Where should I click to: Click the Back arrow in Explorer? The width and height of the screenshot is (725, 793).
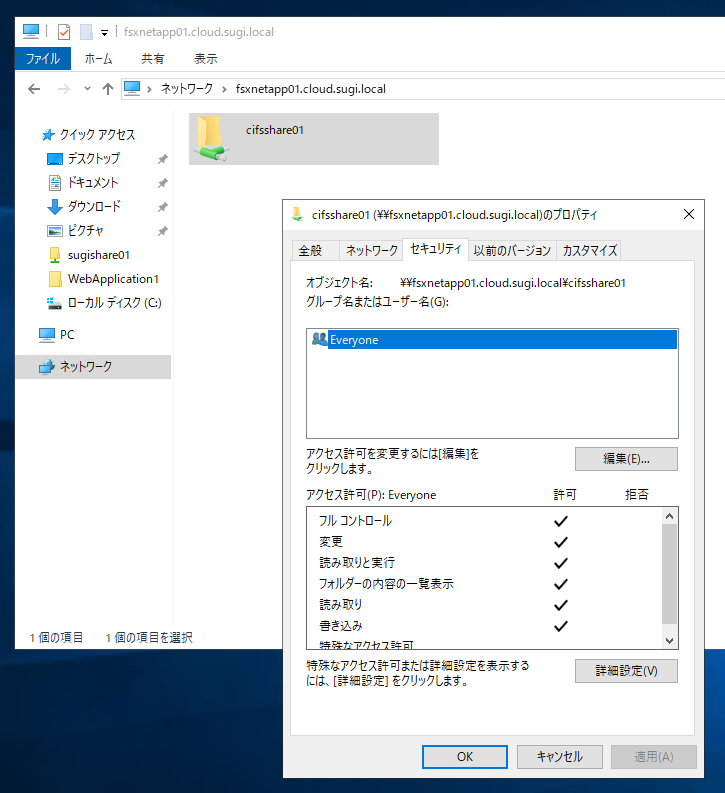34,90
